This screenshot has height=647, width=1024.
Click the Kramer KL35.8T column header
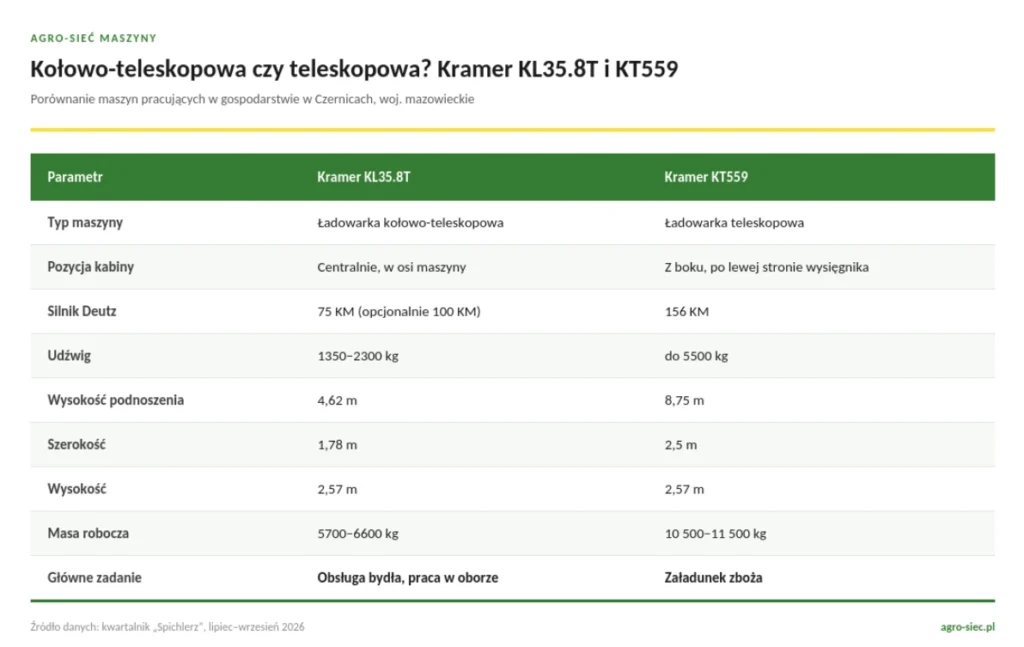[x=364, y=177]
